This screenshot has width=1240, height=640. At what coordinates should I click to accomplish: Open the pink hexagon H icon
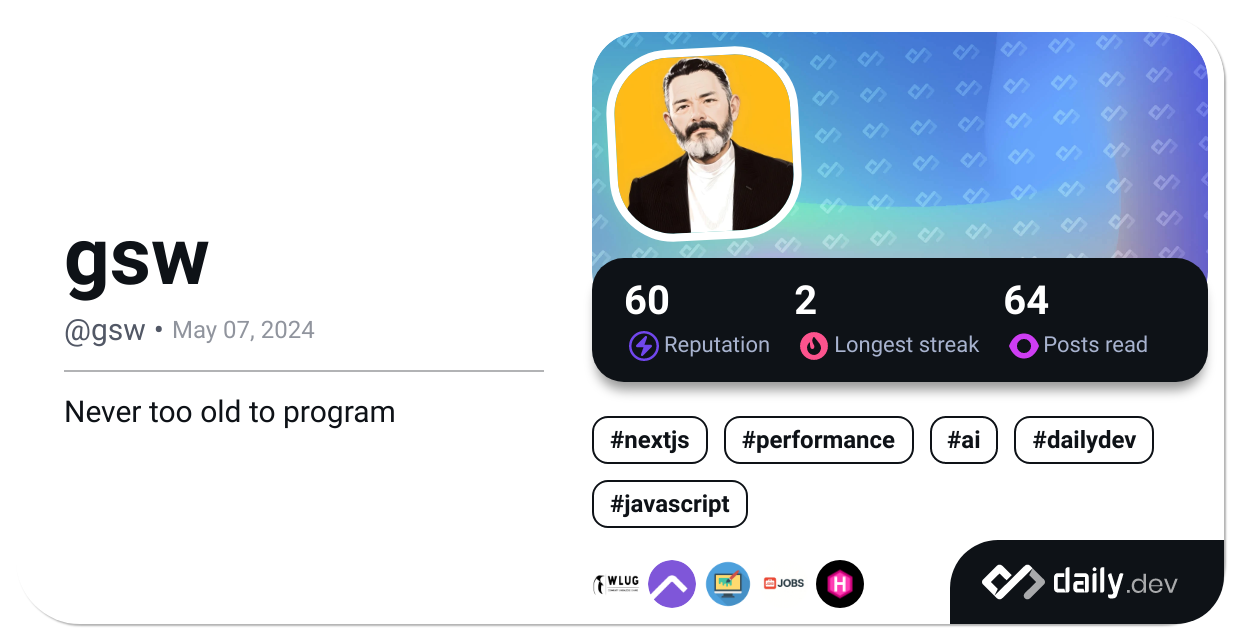pos(840,584)
